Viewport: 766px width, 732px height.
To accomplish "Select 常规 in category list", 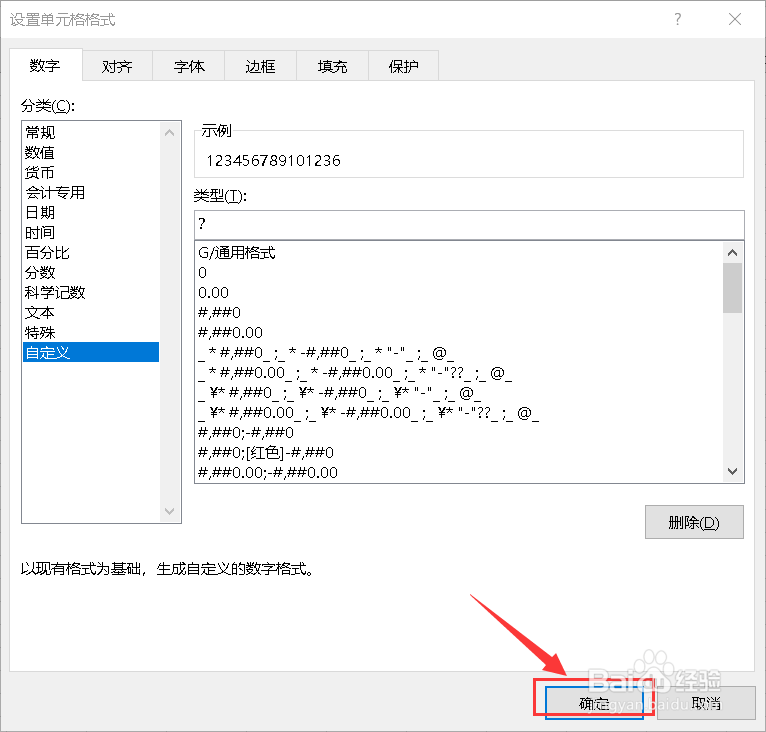I will point(91,132).
